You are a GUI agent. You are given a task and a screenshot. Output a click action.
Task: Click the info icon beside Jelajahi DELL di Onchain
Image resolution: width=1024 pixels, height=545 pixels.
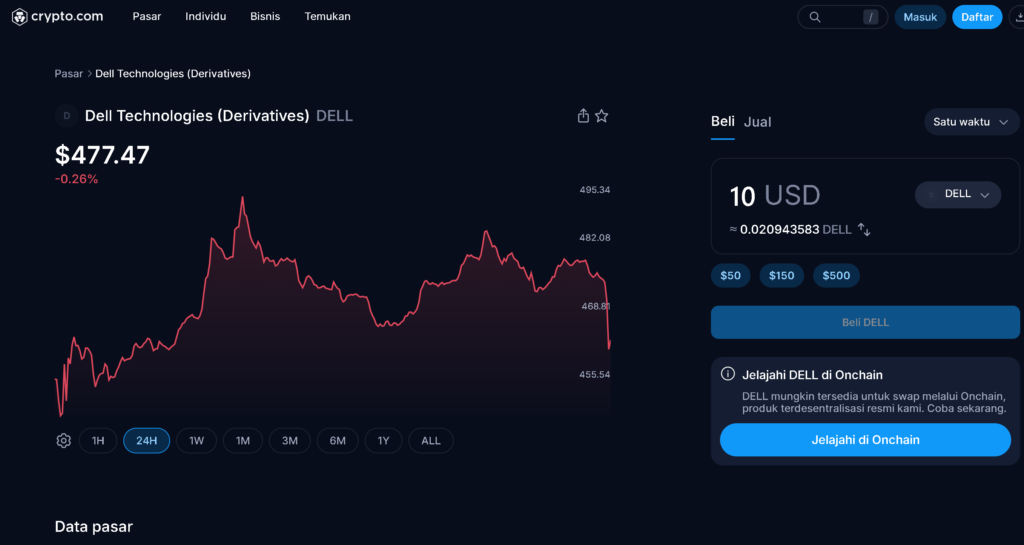728,374
